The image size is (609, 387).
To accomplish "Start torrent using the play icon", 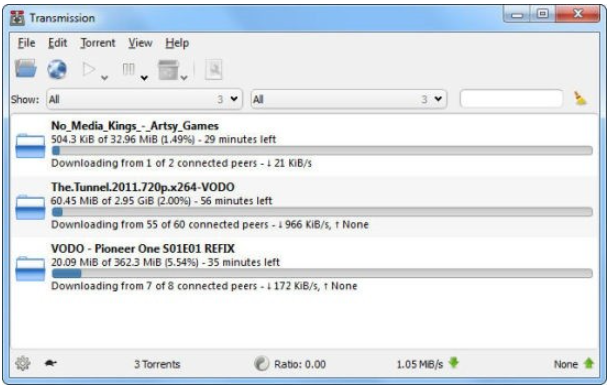I will click(x=89, y=70).
